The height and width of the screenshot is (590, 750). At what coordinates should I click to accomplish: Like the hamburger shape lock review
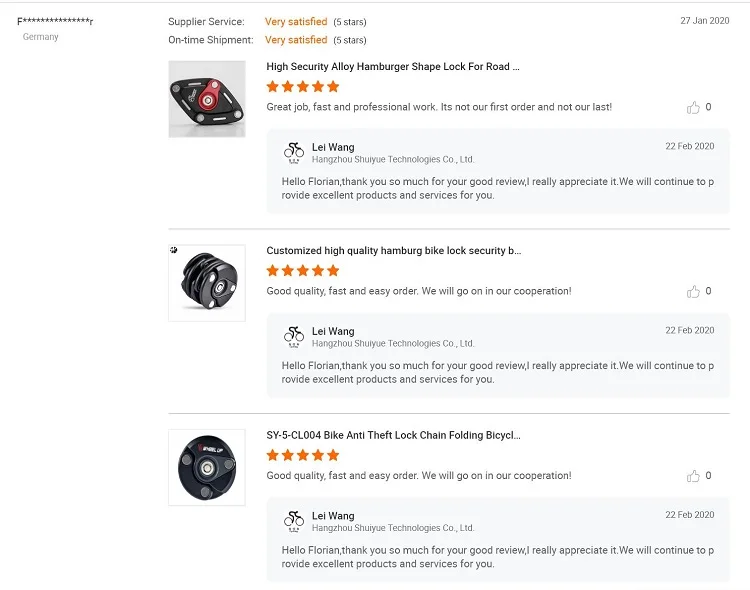tap(693, 107)
